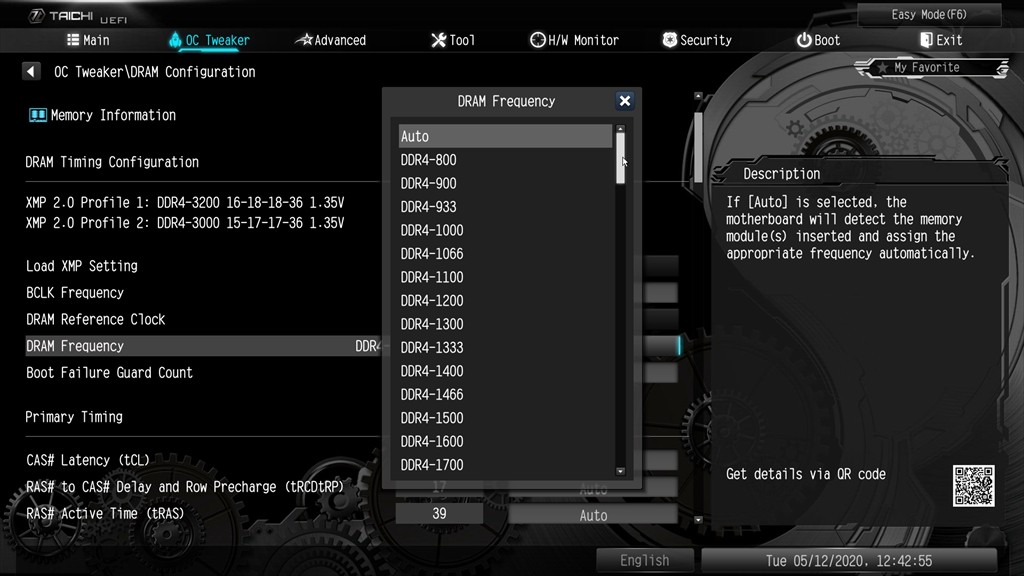The height and width of the screenshot is (576, 1024).
Task: Click XMP 2.0 Profile 2 text
Action: pyautogui.click(x=185, y=223)
